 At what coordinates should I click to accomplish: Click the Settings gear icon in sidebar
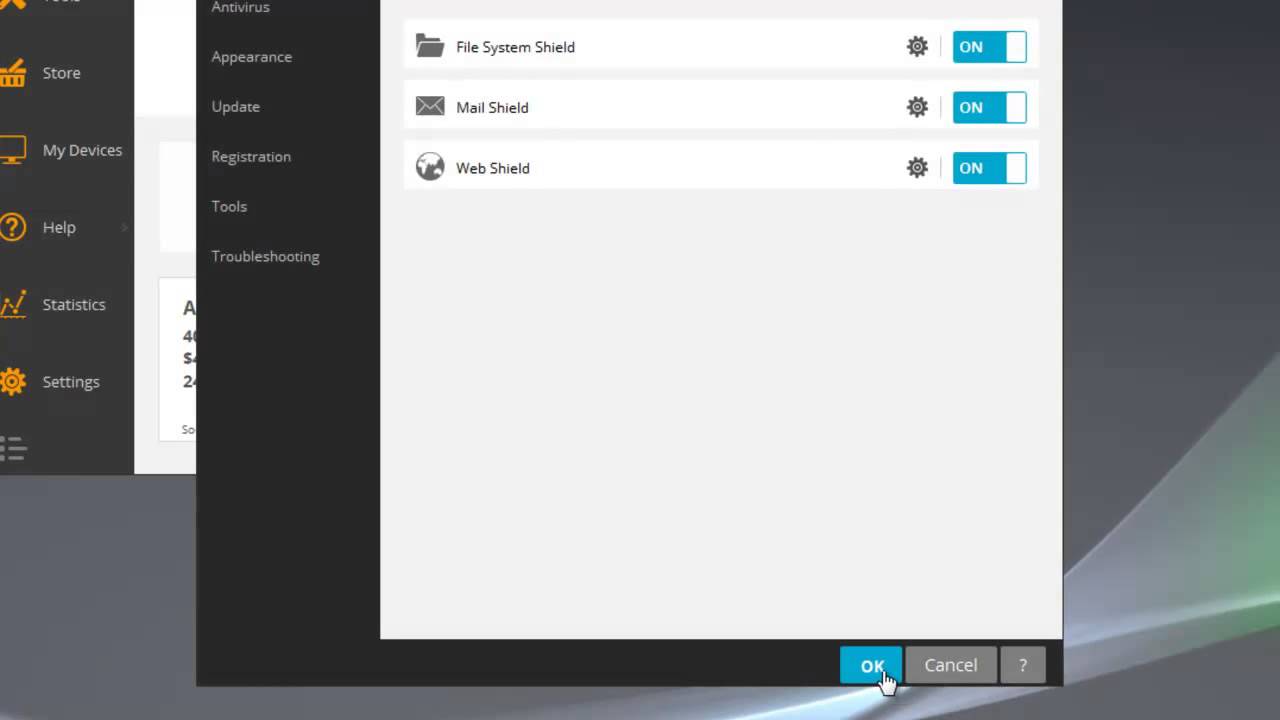tap(12, 381)
